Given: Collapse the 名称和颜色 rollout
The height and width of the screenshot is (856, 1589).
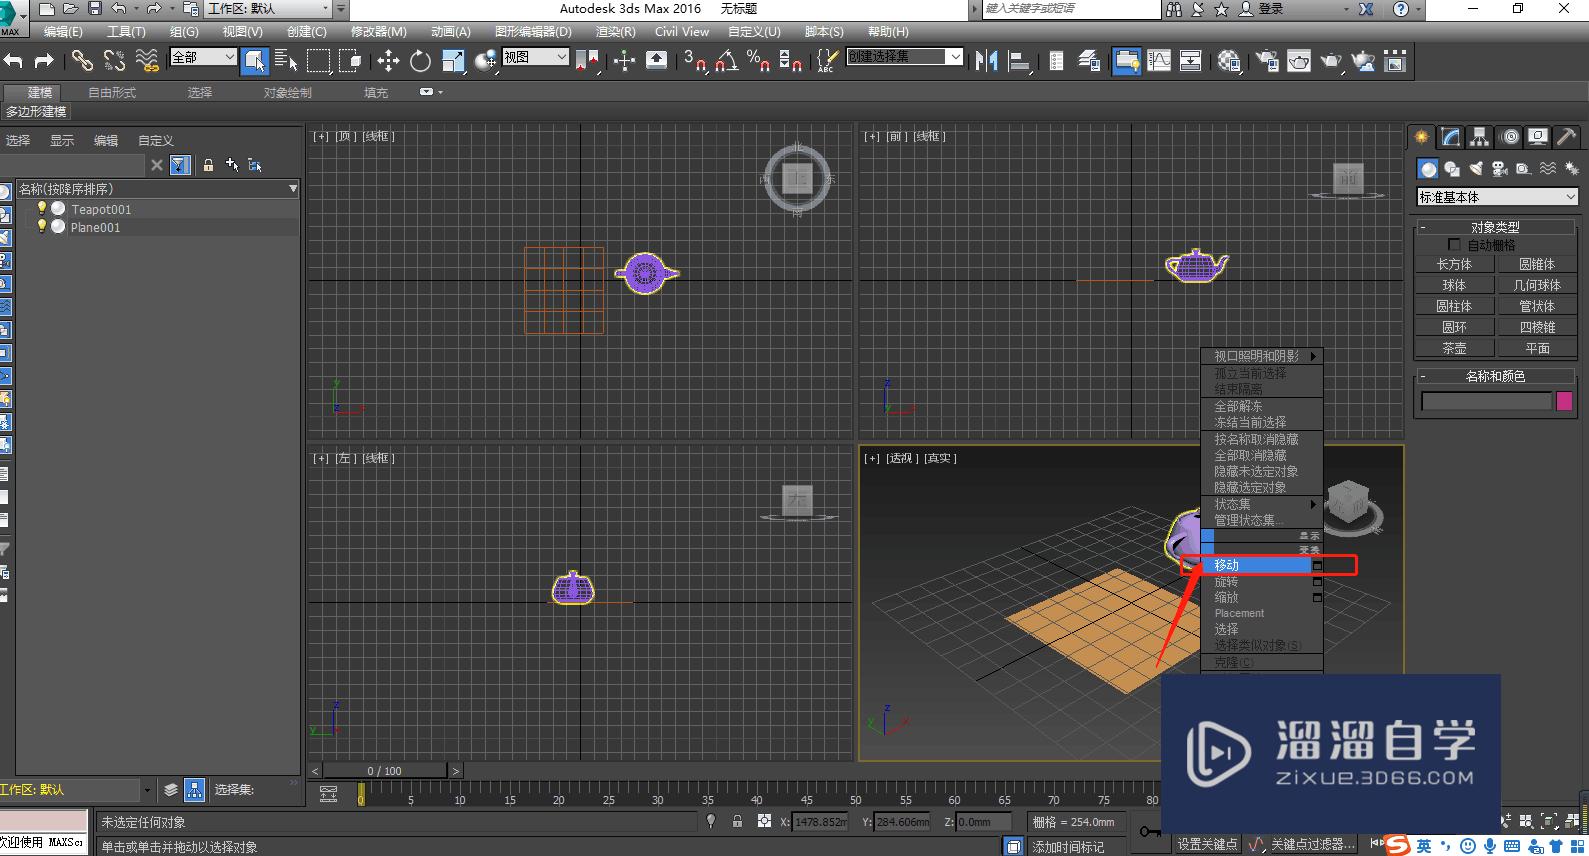Looking at the screenshot, I should pos(1495,376).
